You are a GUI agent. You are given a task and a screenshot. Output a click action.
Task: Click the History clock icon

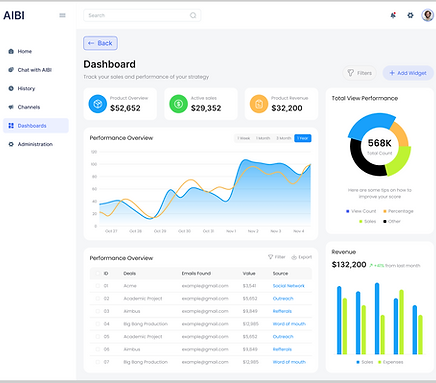click(11, 88)
